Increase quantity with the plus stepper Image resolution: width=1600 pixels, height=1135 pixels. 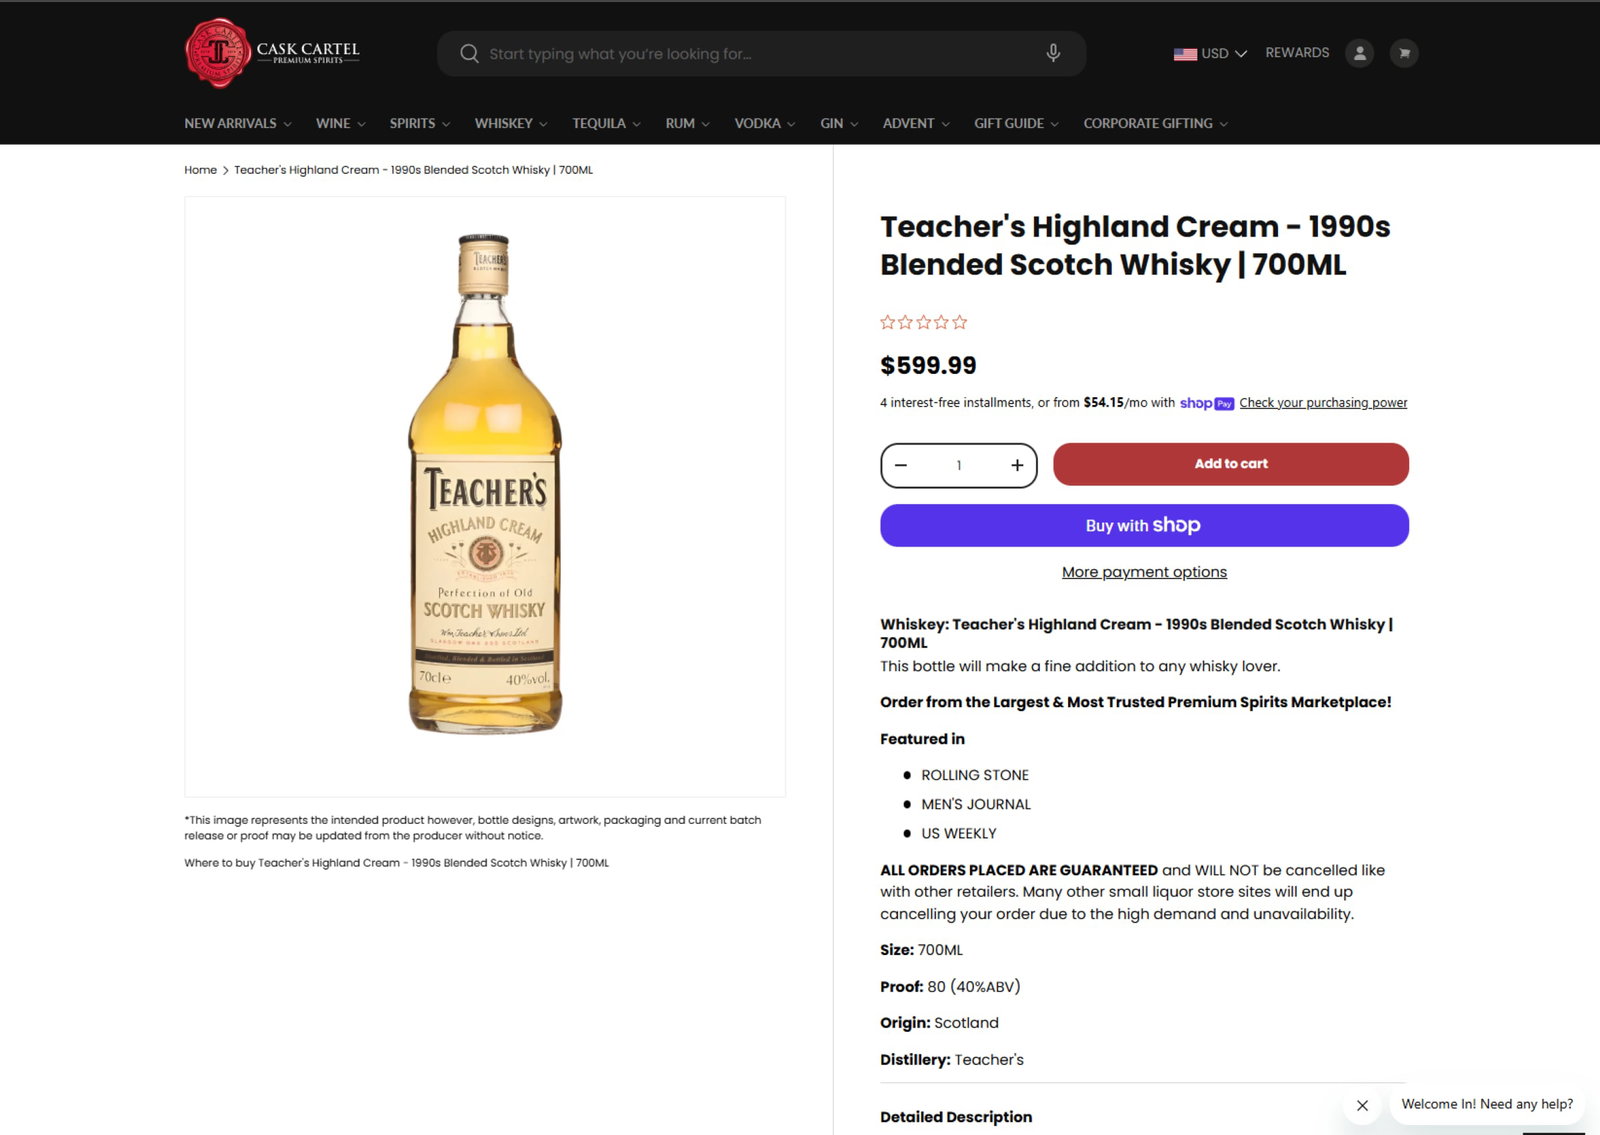click(x=1016, y=465)
